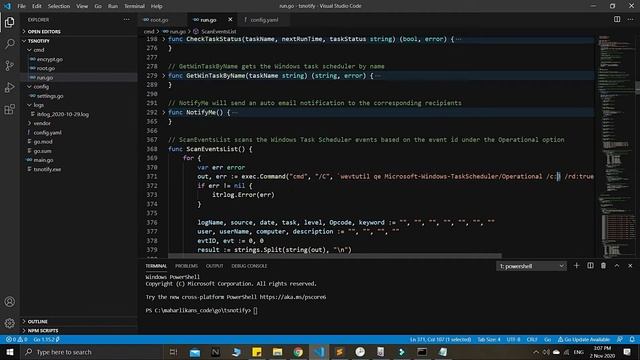
Task: Open editor More Actions ellipsis
Action: point(630,19)
